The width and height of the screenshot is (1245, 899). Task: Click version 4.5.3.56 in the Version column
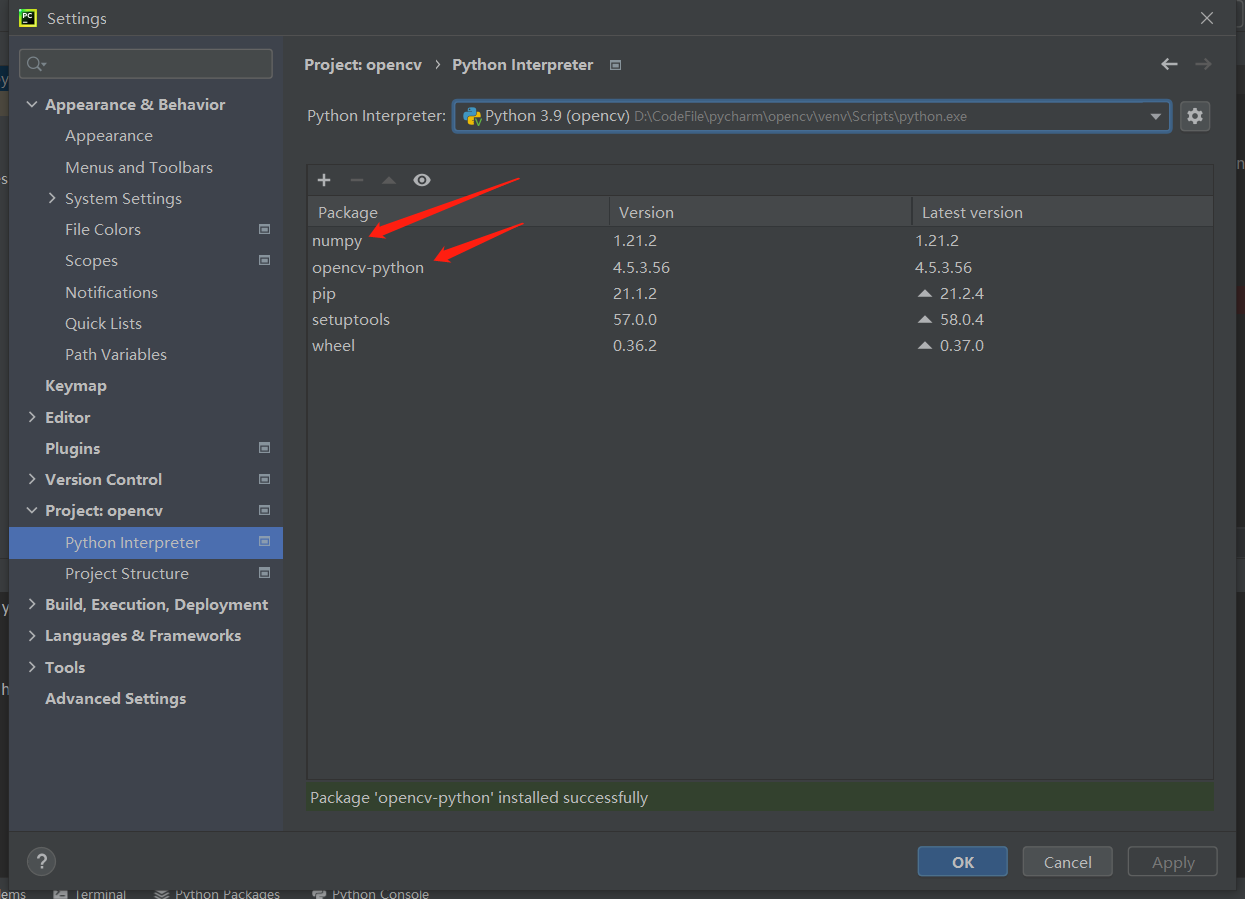[x=641, y=267]
